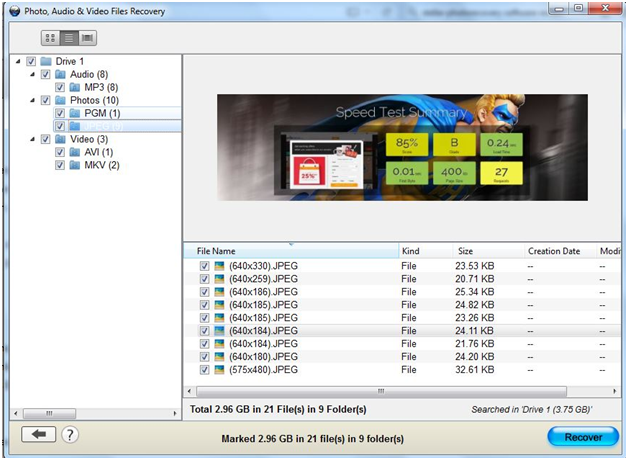Click the Speed Test Summary preview image
This screenshot has width=628, height=460.
pos(402,147)
